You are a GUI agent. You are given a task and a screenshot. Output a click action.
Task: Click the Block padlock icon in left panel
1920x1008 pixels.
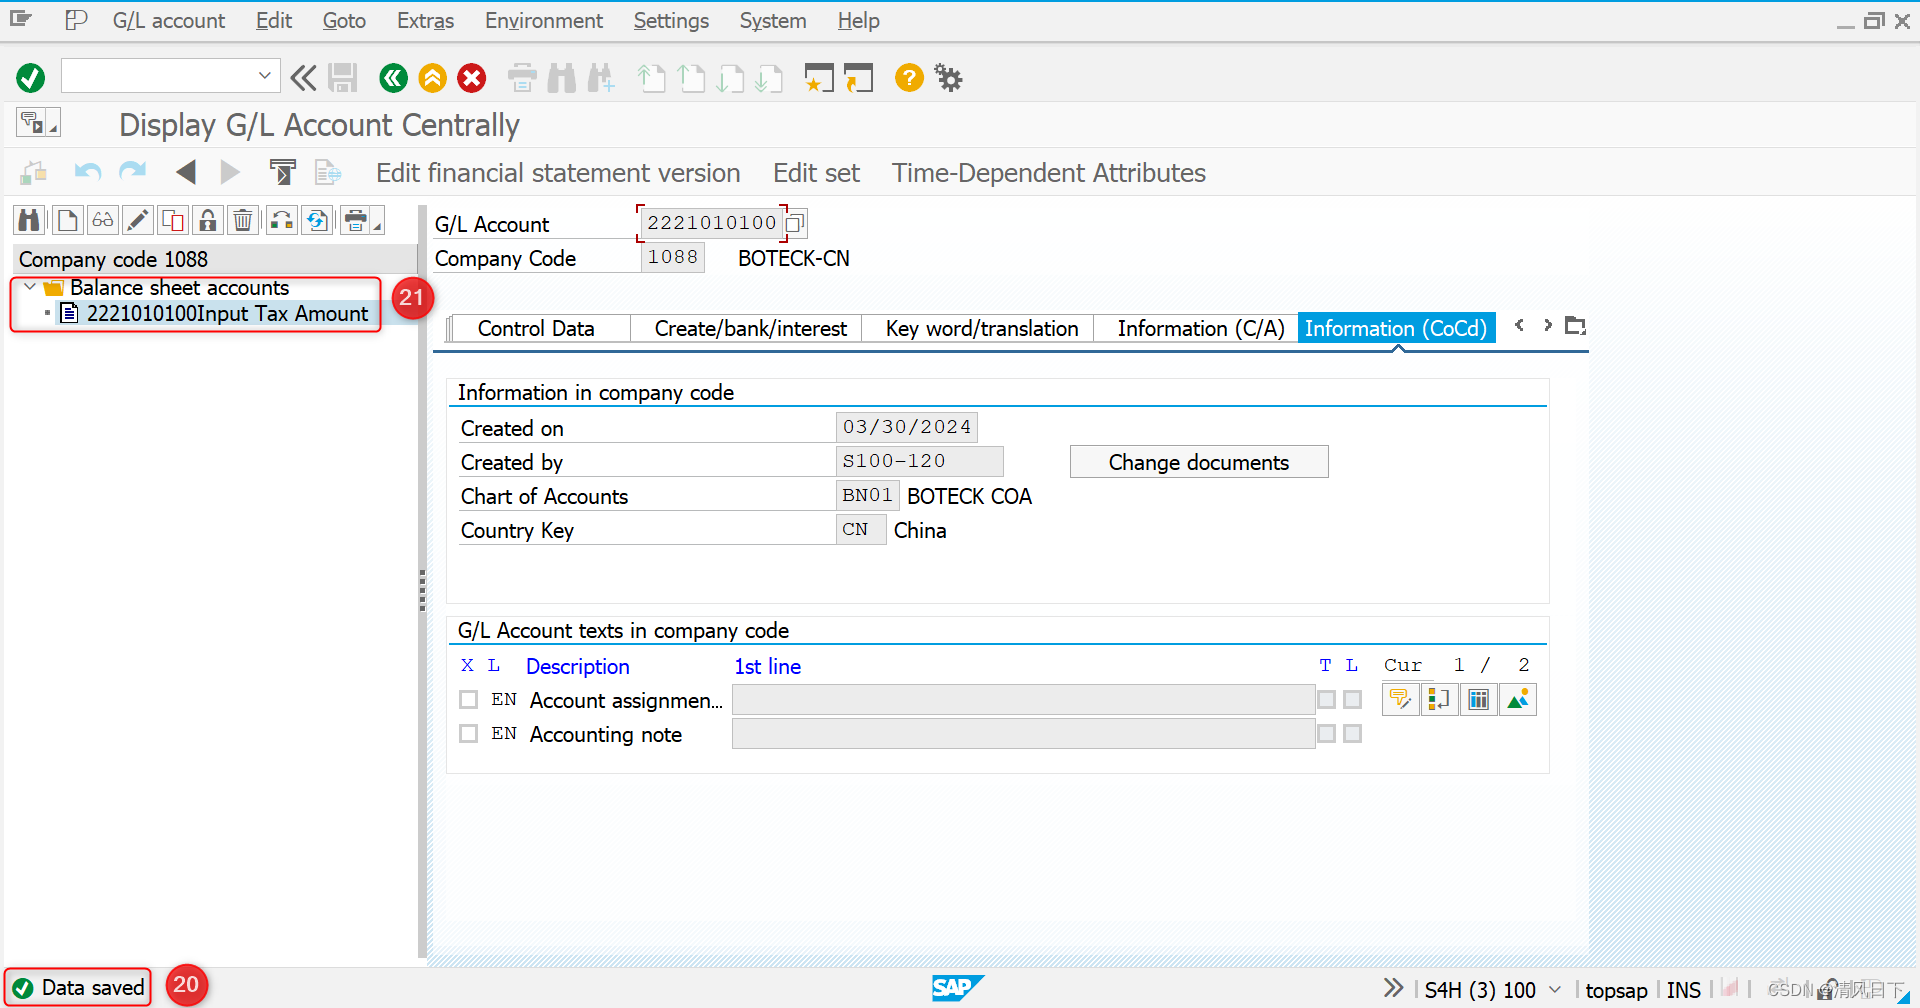(208, 220)
